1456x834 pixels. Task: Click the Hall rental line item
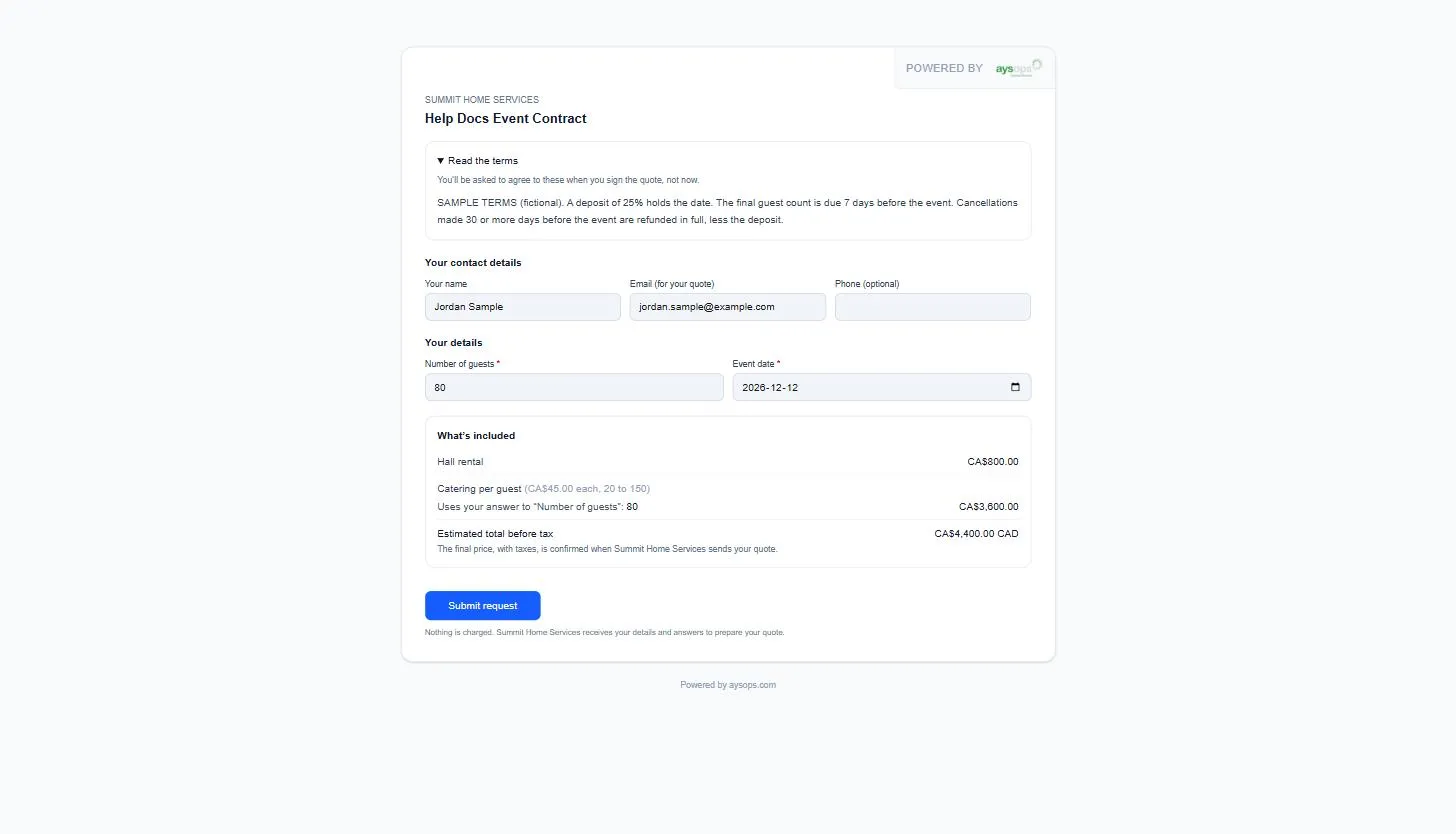[x=460, y=462]
